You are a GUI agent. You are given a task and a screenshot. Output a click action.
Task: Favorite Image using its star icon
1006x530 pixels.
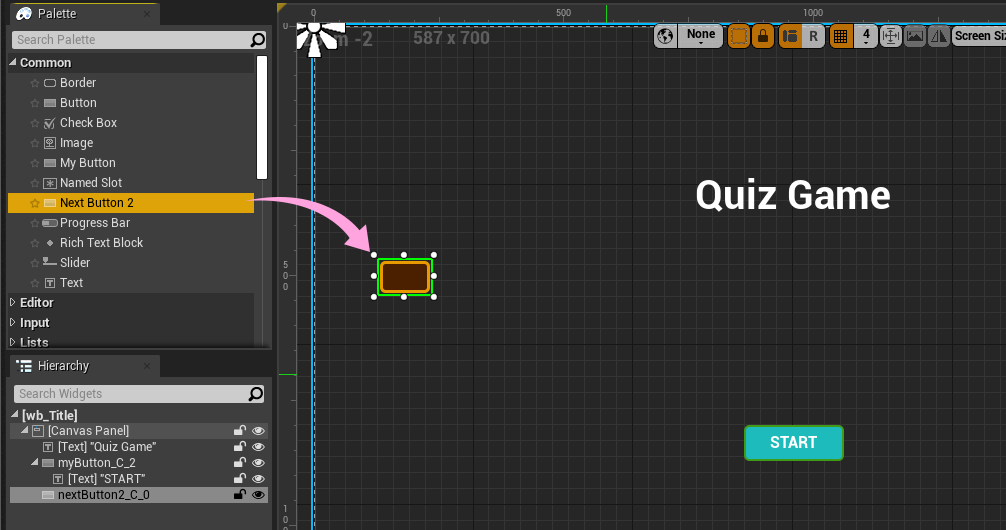[35, 143]
